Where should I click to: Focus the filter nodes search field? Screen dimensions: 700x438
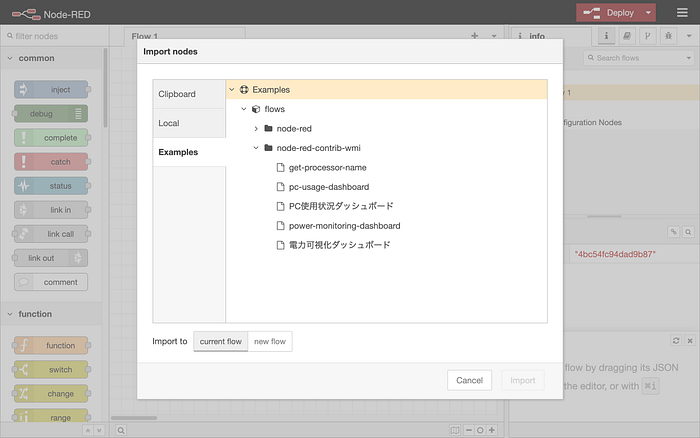pos(54,36)
